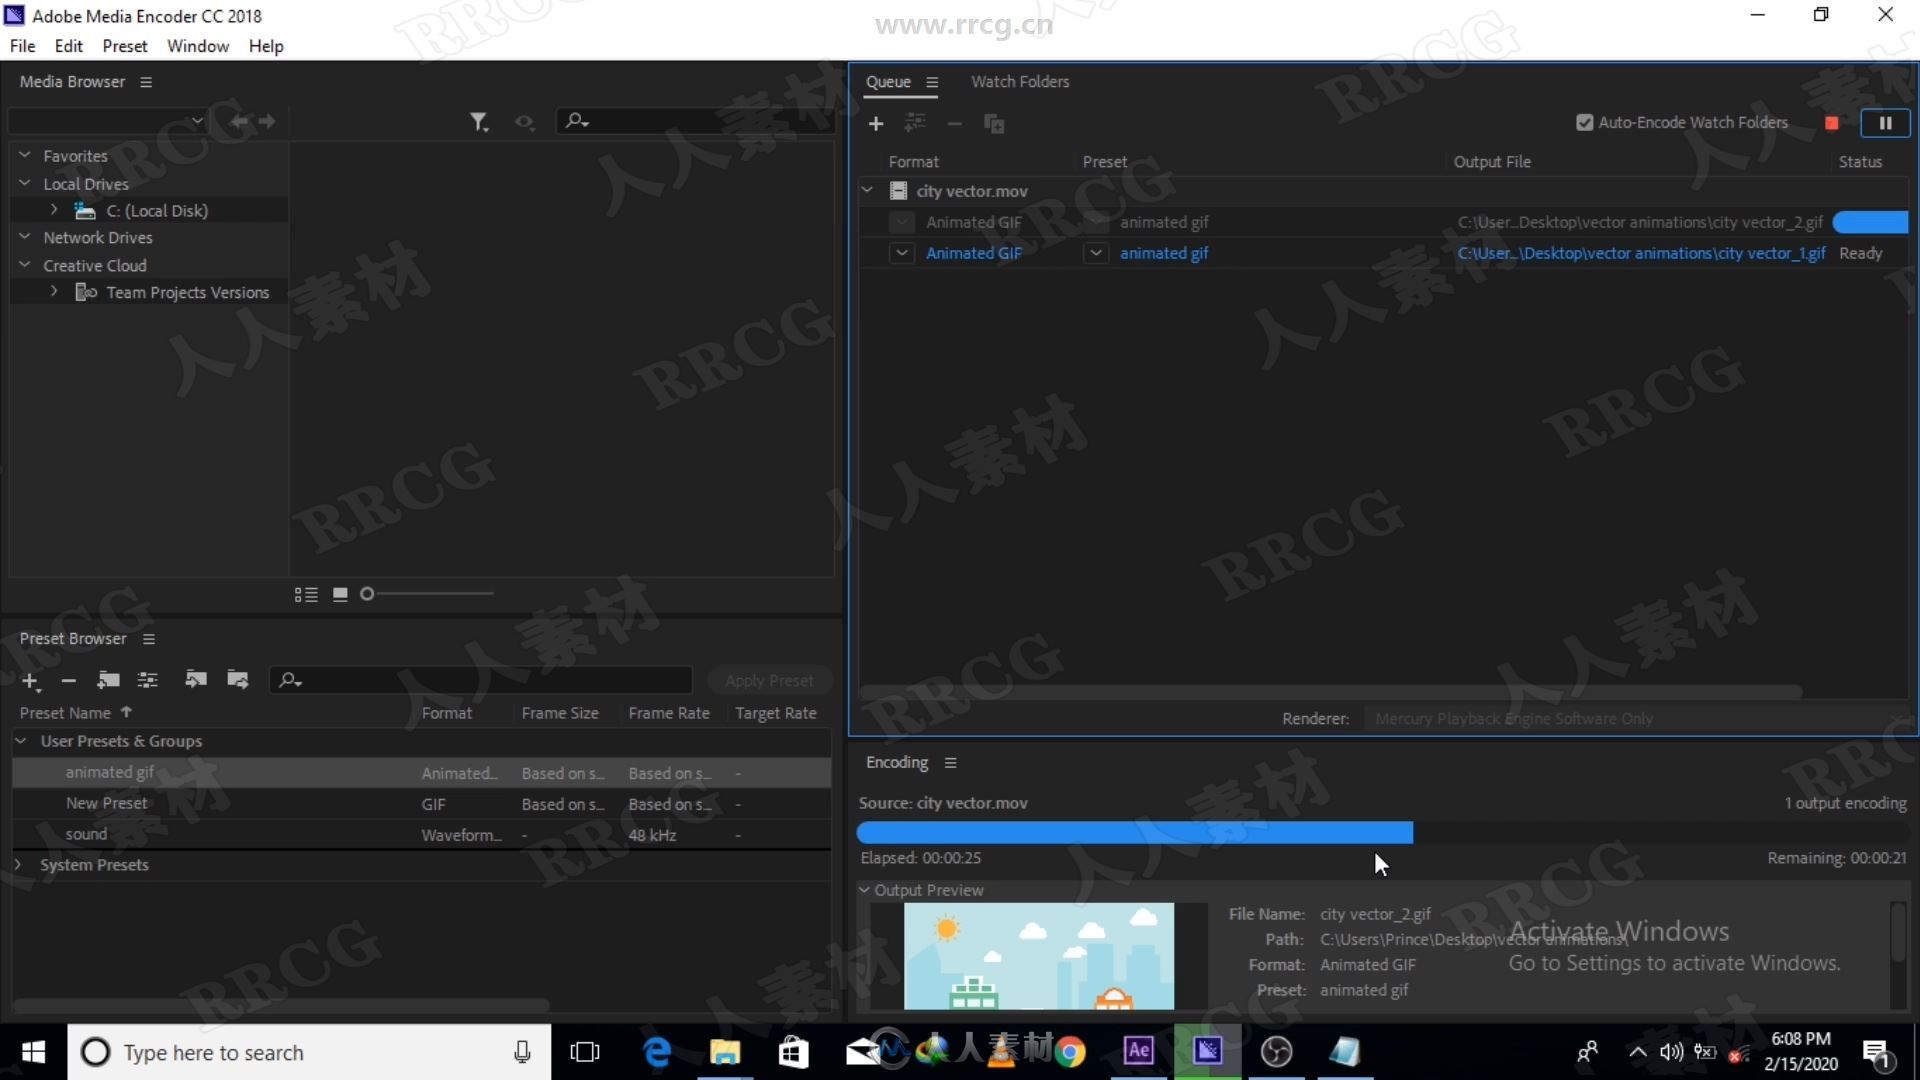Open the Edit menu

tap(68, 46)
